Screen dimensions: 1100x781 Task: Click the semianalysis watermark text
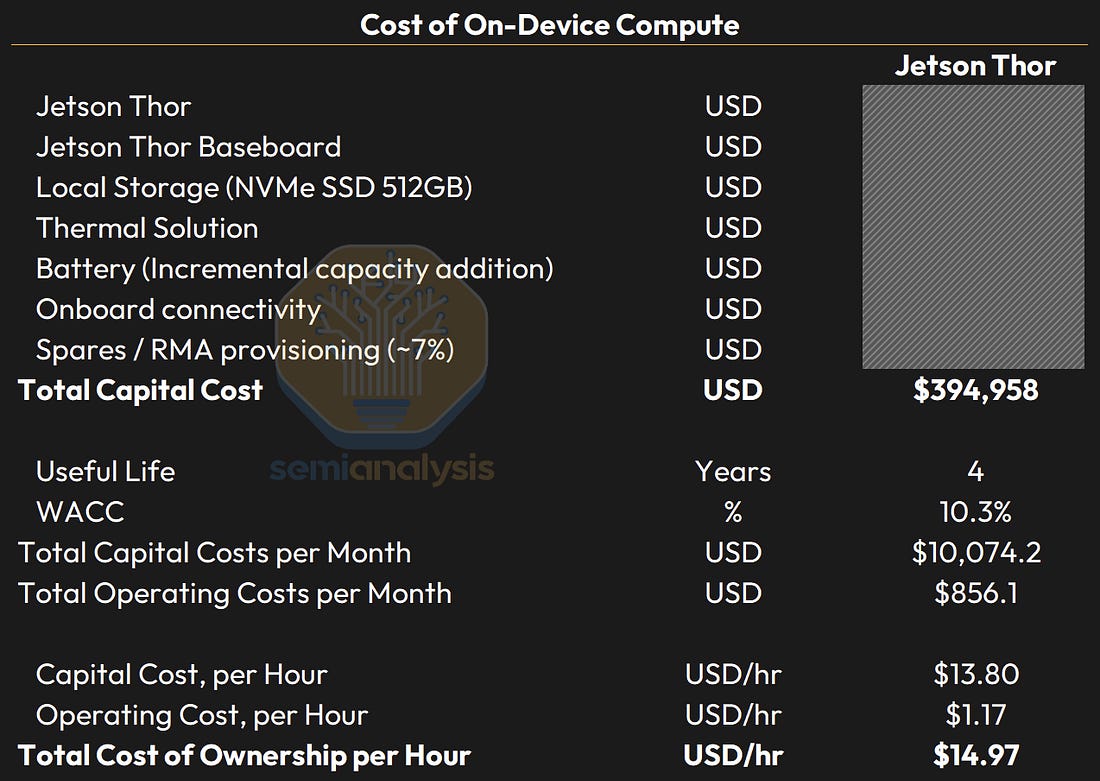(x=382, y=469)
